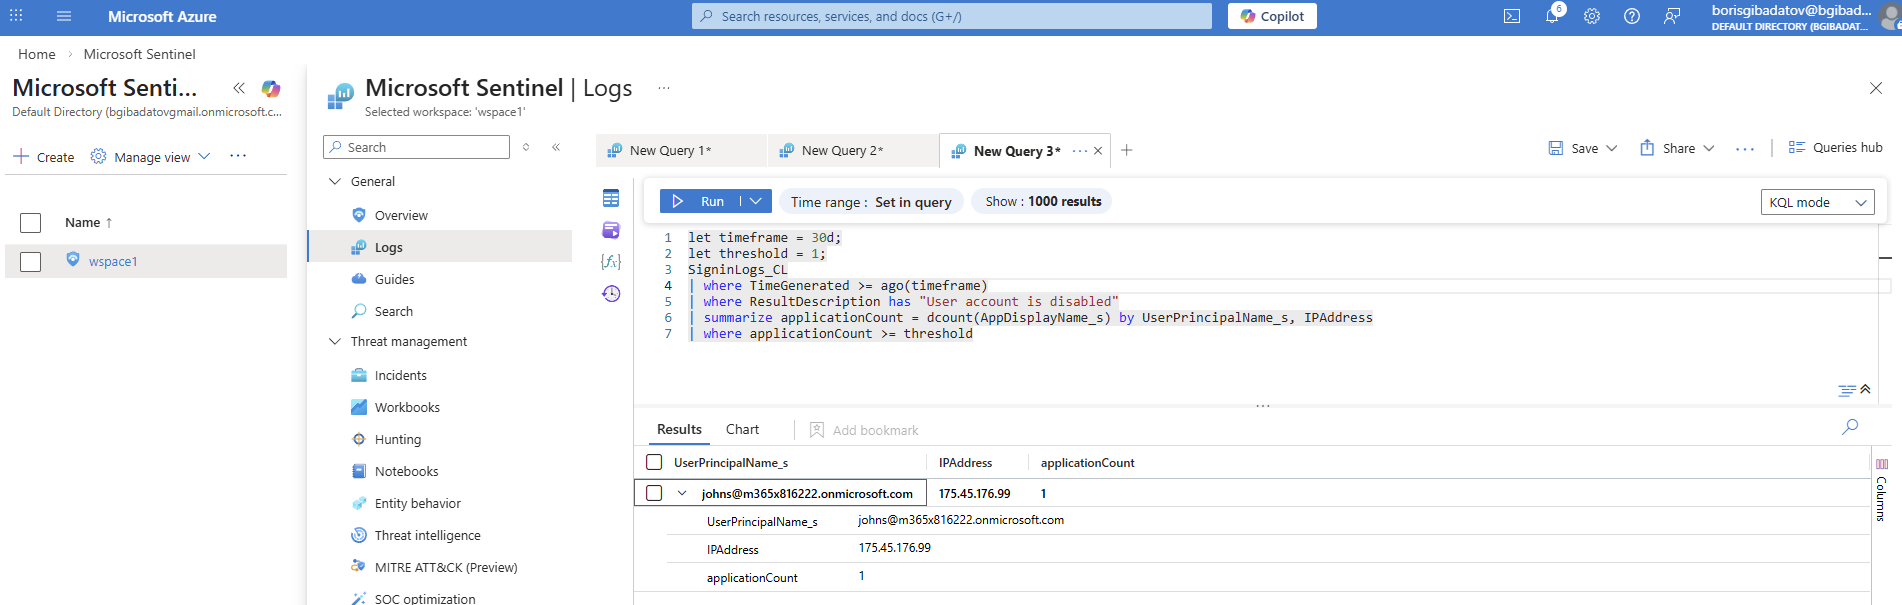Select the johns result row checkbox
1902x605 pixels.
tap(654, 493)
